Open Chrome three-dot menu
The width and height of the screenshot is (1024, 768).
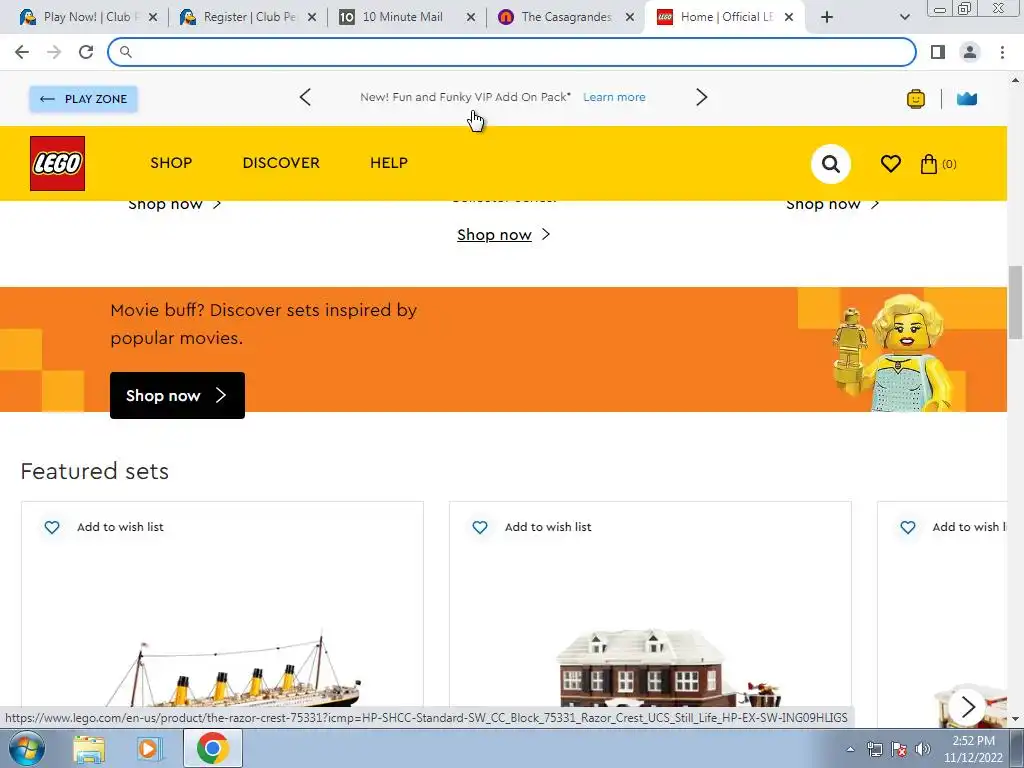[x=1002, y=52]
